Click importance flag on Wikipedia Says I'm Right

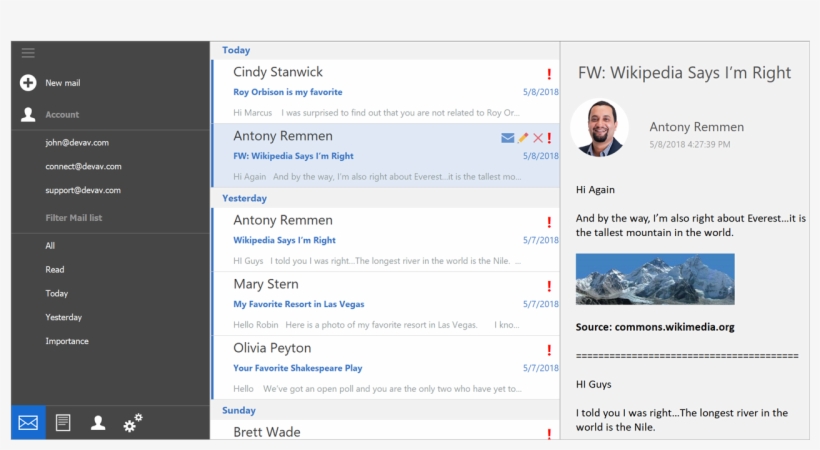[549, 222]
